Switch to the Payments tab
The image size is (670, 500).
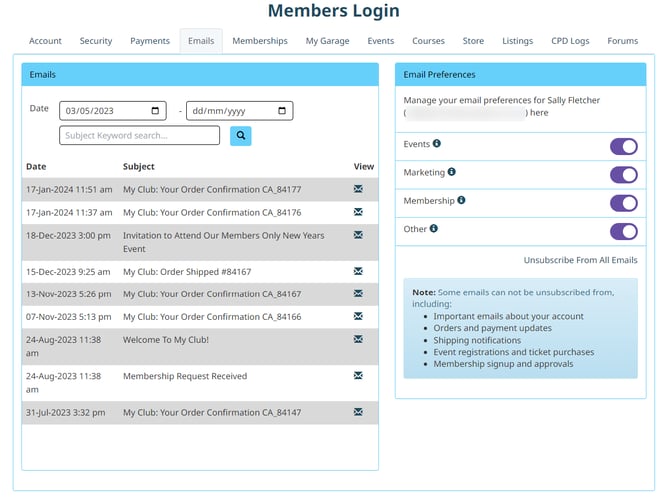[x=149, y=41]
